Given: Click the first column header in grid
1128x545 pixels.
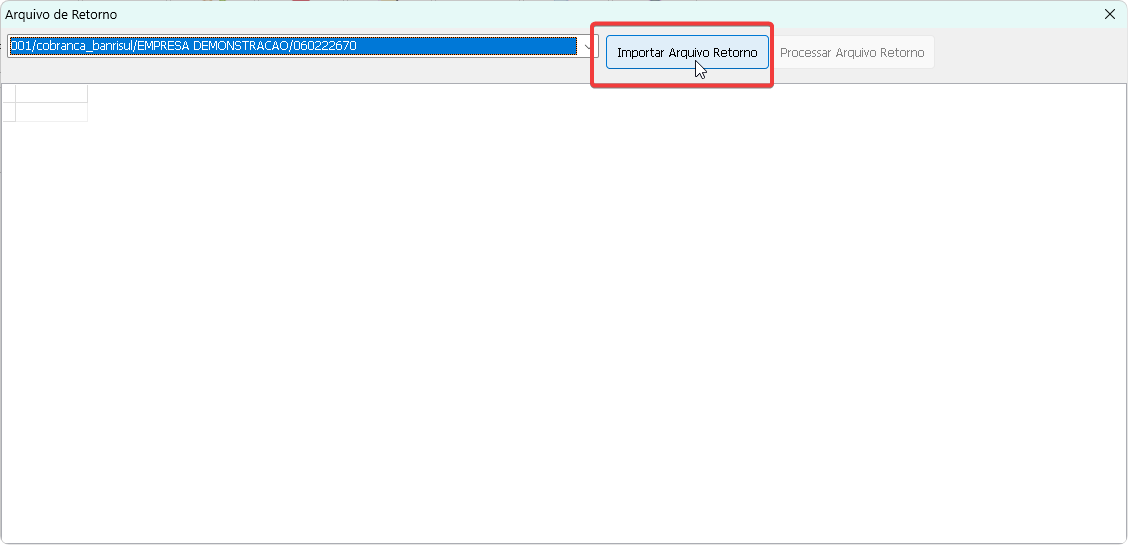Looking at the screenshot, I should click(x=52, y=94).
